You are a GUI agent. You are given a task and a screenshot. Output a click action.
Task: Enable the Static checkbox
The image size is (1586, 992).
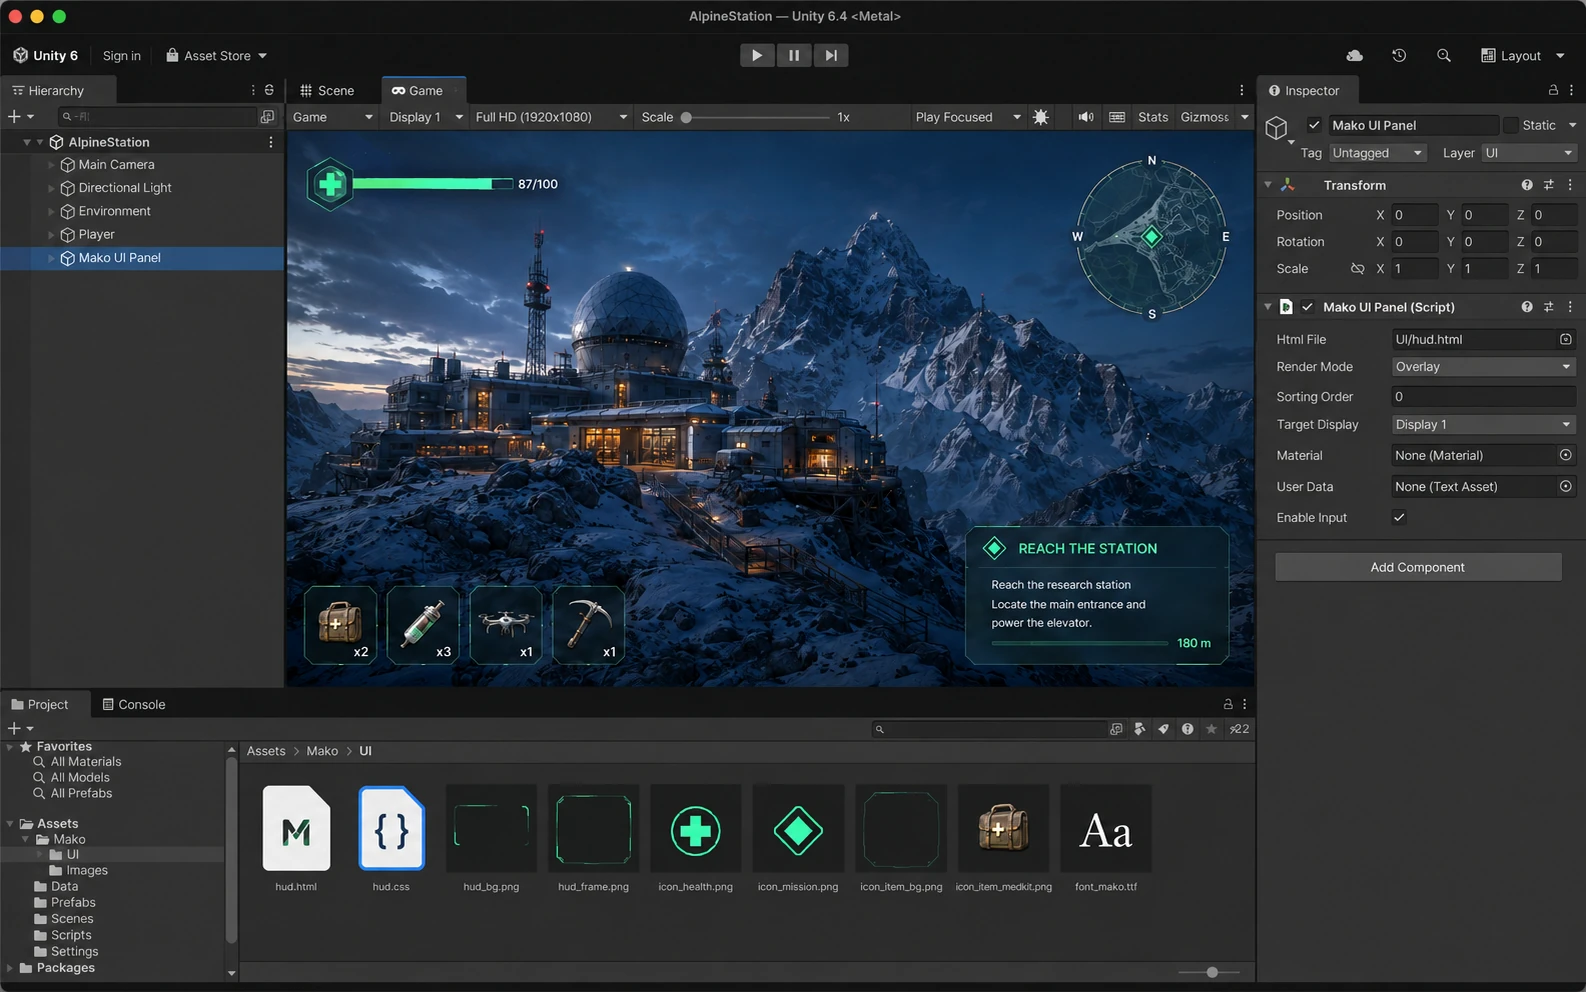tap(1510, 125)
